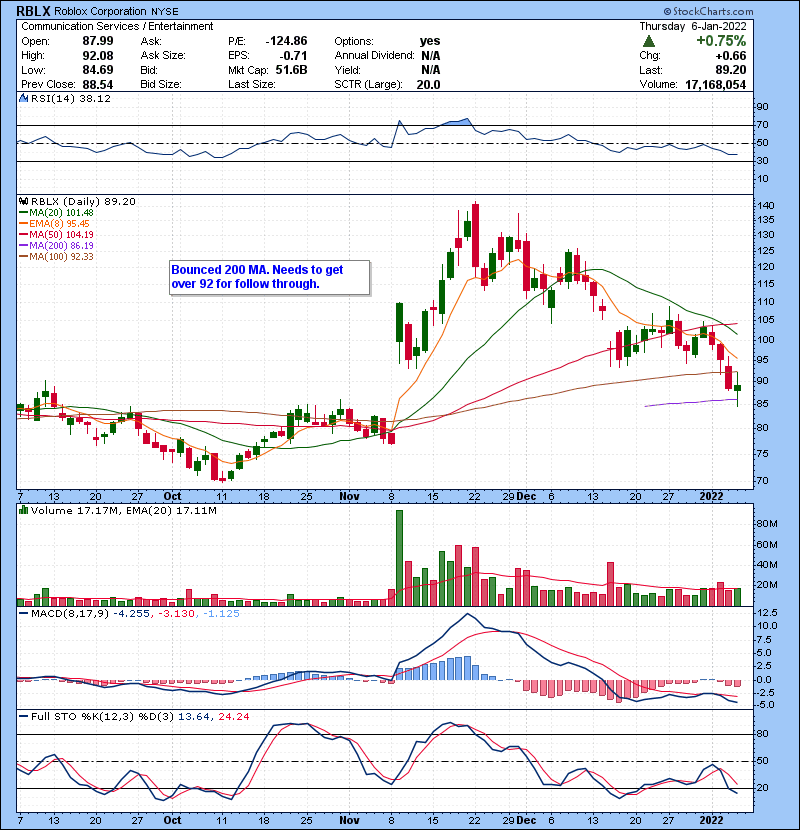Click the Roblox Corporation company name

tap(100, 11)
